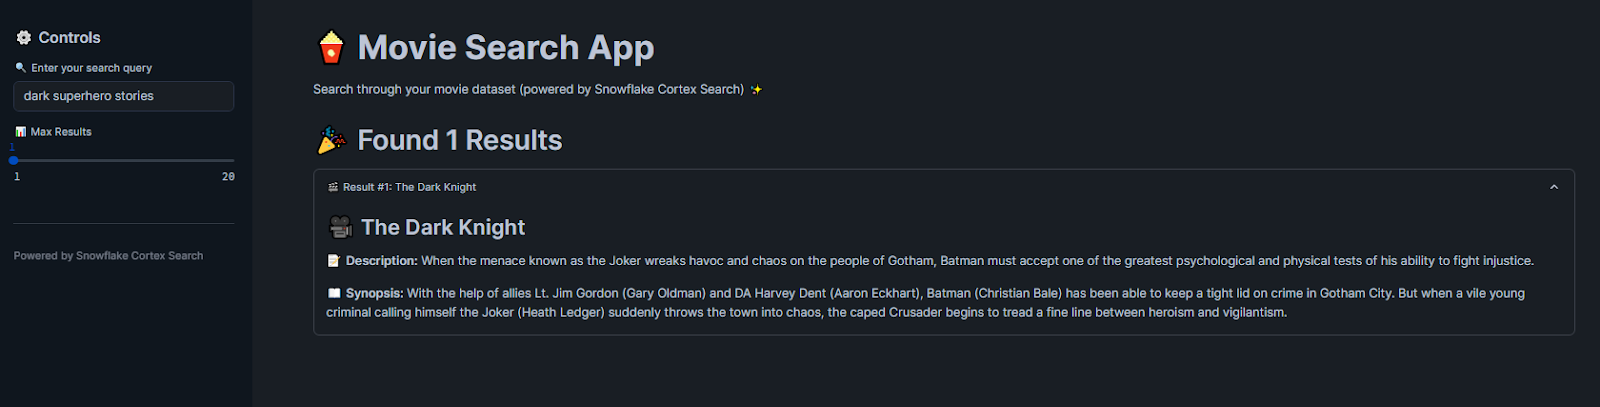Click the book icon before Synopsis
This screenshot has height=407, width=1600.
coord(334,294)
